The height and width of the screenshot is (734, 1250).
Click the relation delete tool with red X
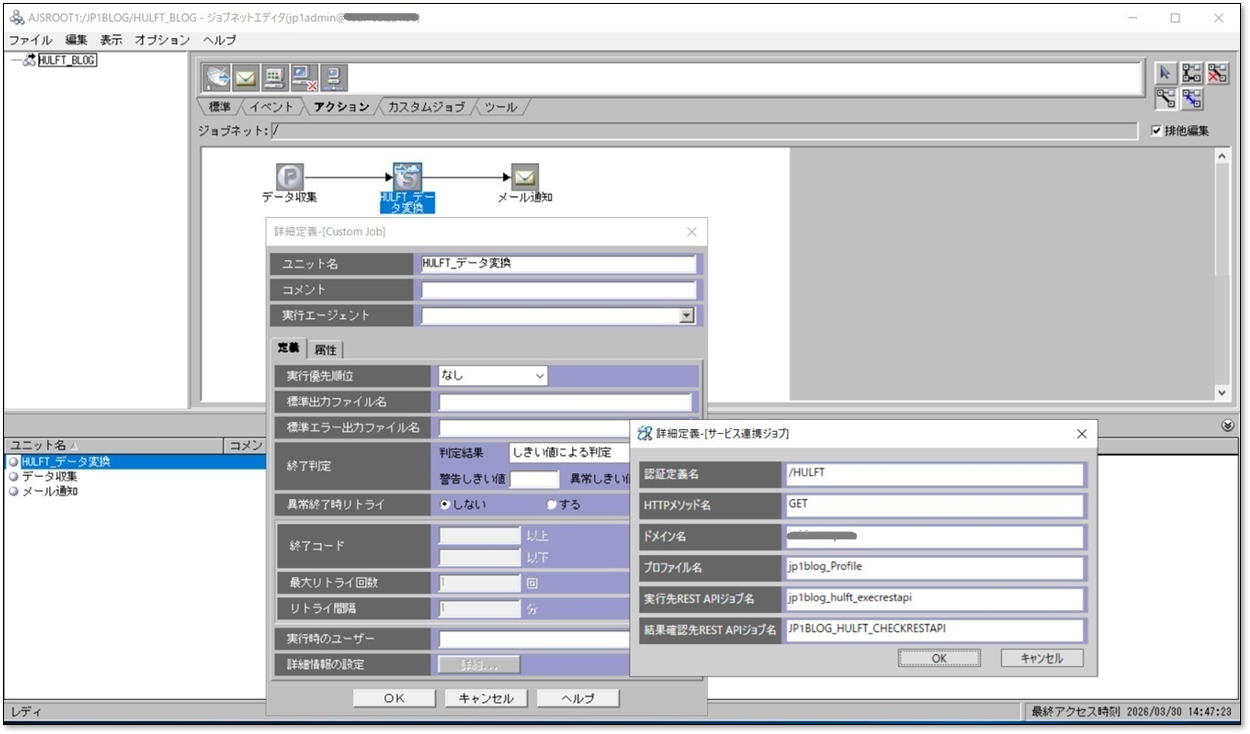tap(1217, 73)
